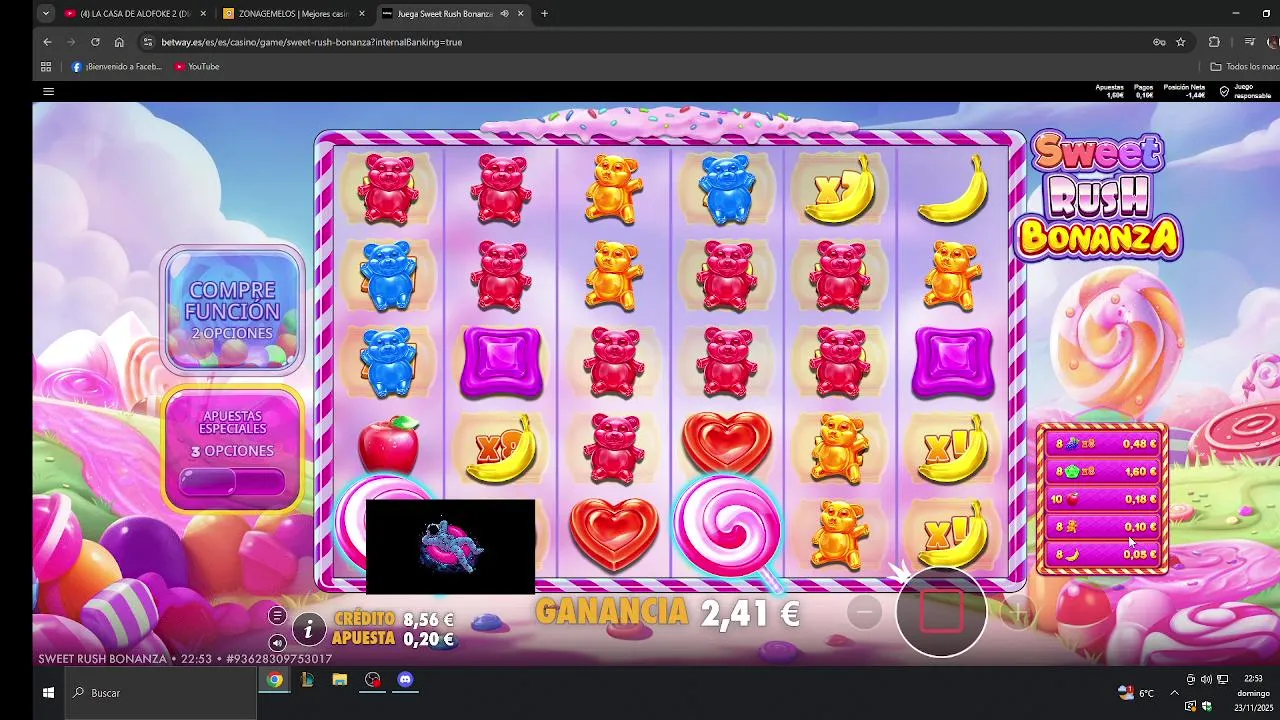
Task: Open the Betway hamburger menu
Action: [x=48, y=91]
